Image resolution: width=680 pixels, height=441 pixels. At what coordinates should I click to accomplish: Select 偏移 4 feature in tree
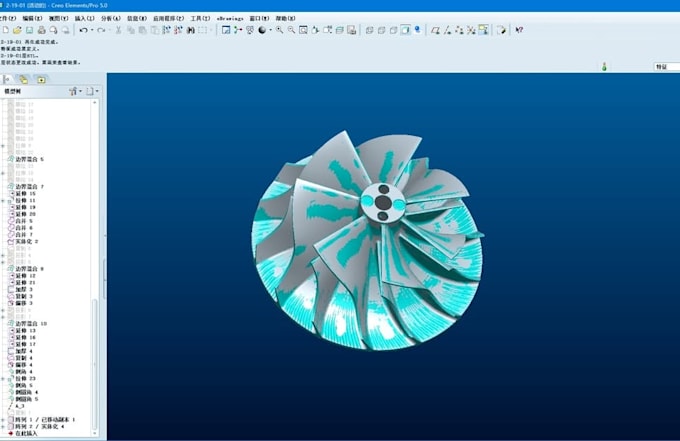(x=20, y=365)
